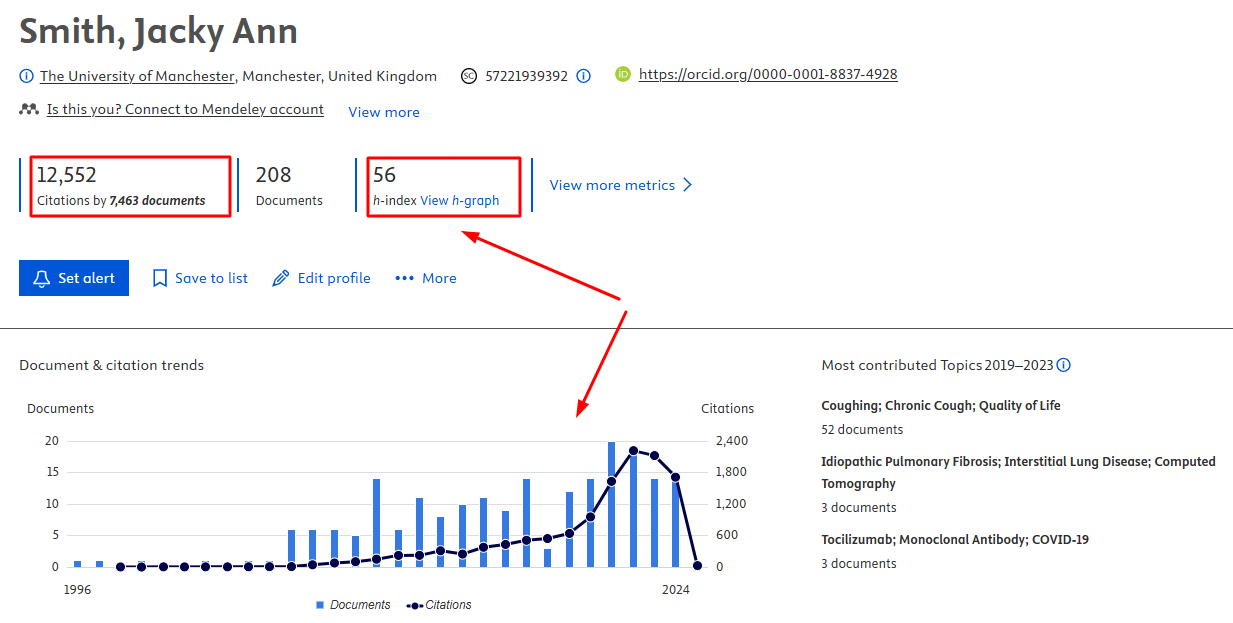Click the bookmark Save to list icon
The width and height of the screenshot is (1233, 623).
pos(160,278)
